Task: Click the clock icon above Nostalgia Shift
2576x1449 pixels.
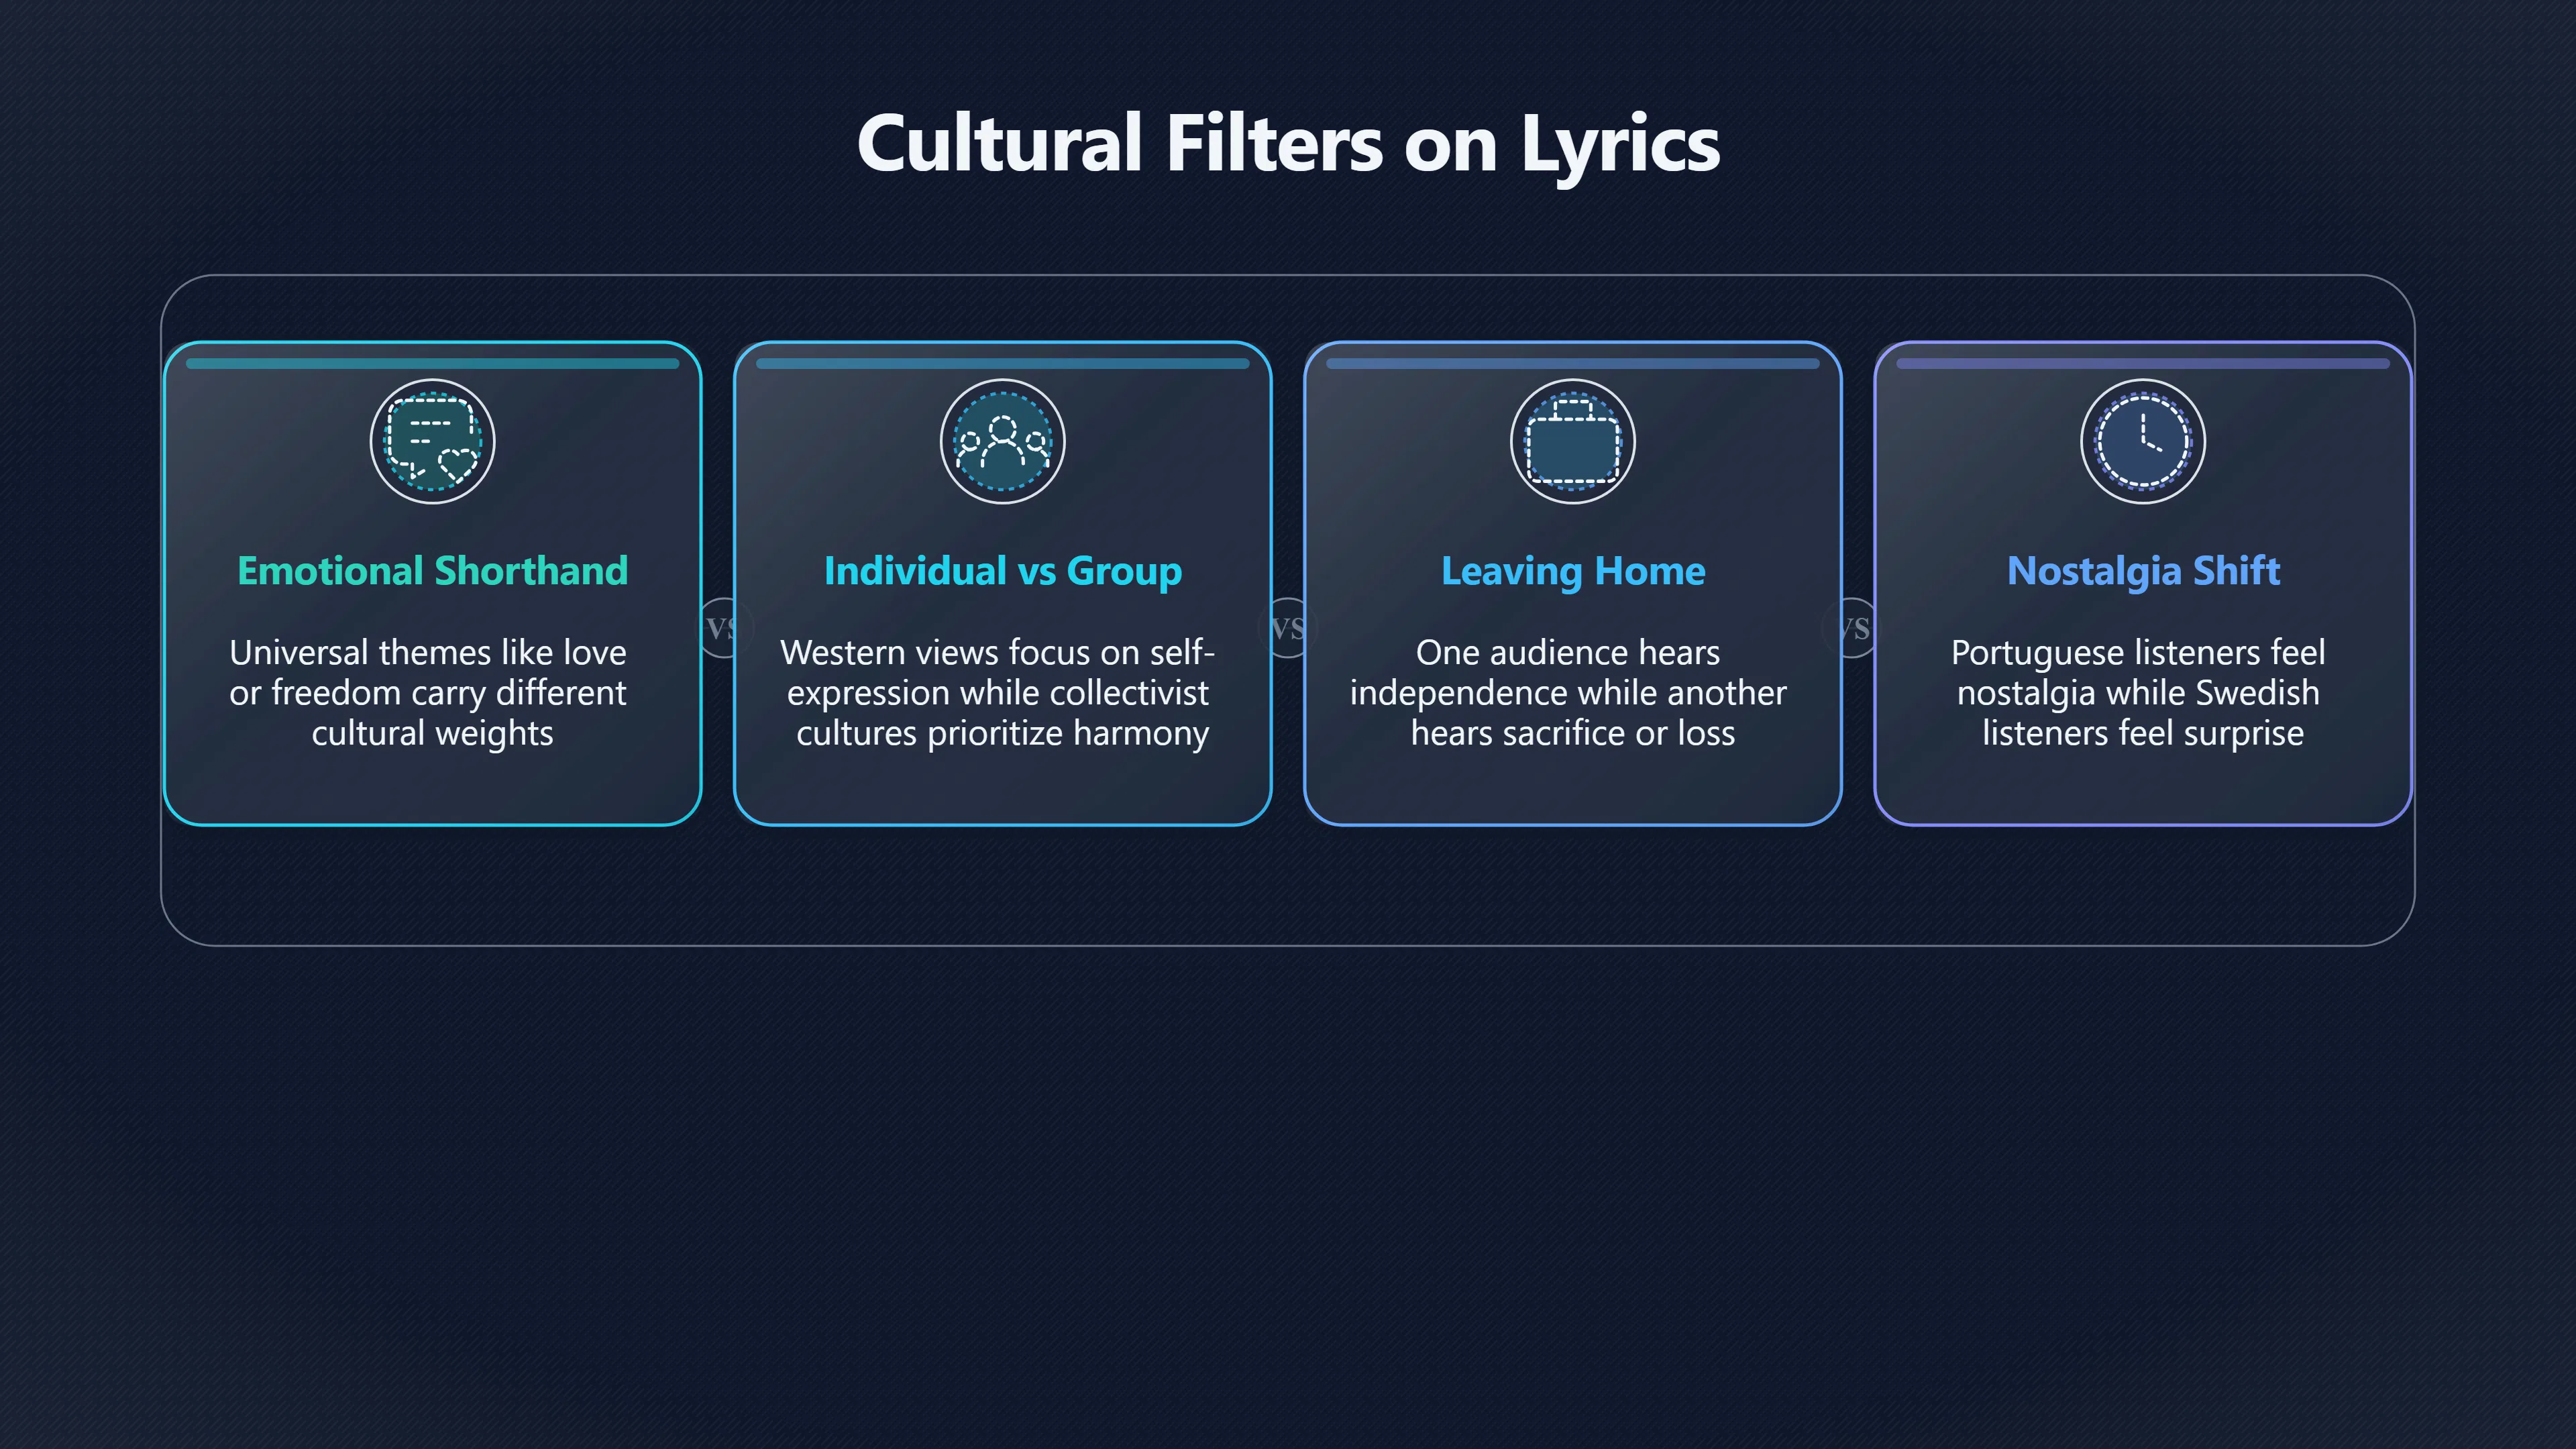Action: tap(2142, 441)
